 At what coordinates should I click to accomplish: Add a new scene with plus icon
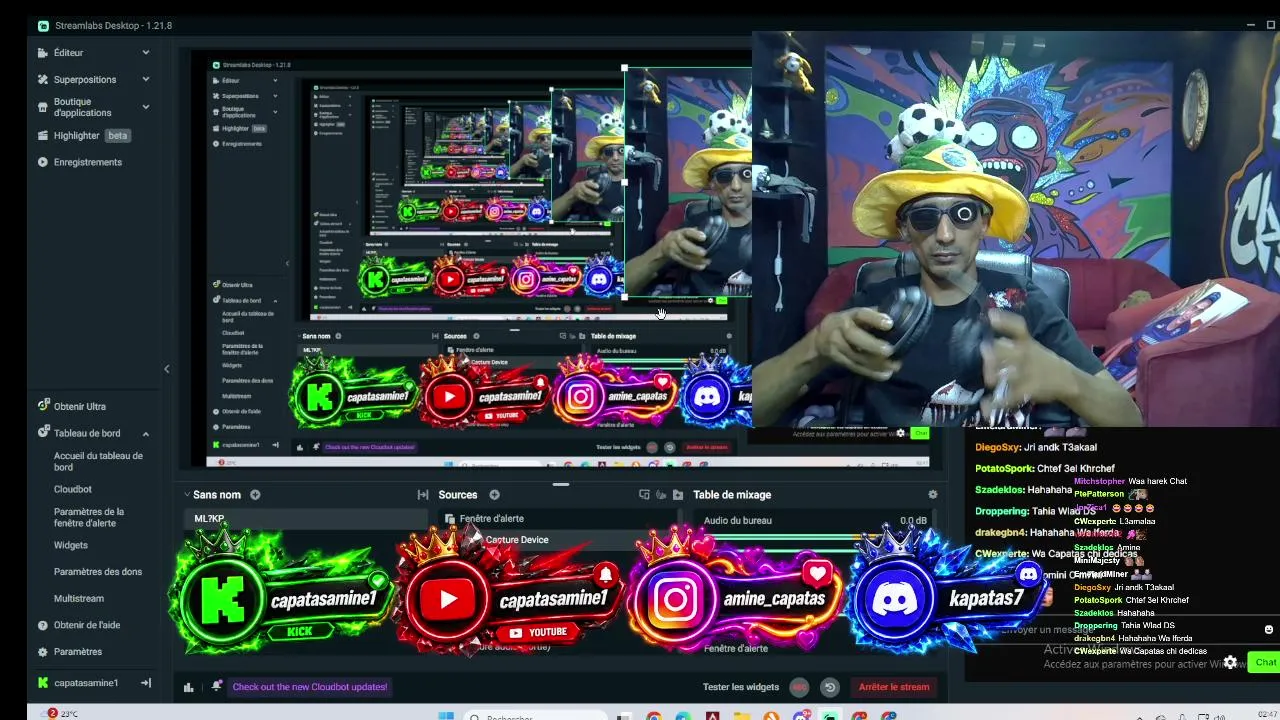tap(255, 495)
